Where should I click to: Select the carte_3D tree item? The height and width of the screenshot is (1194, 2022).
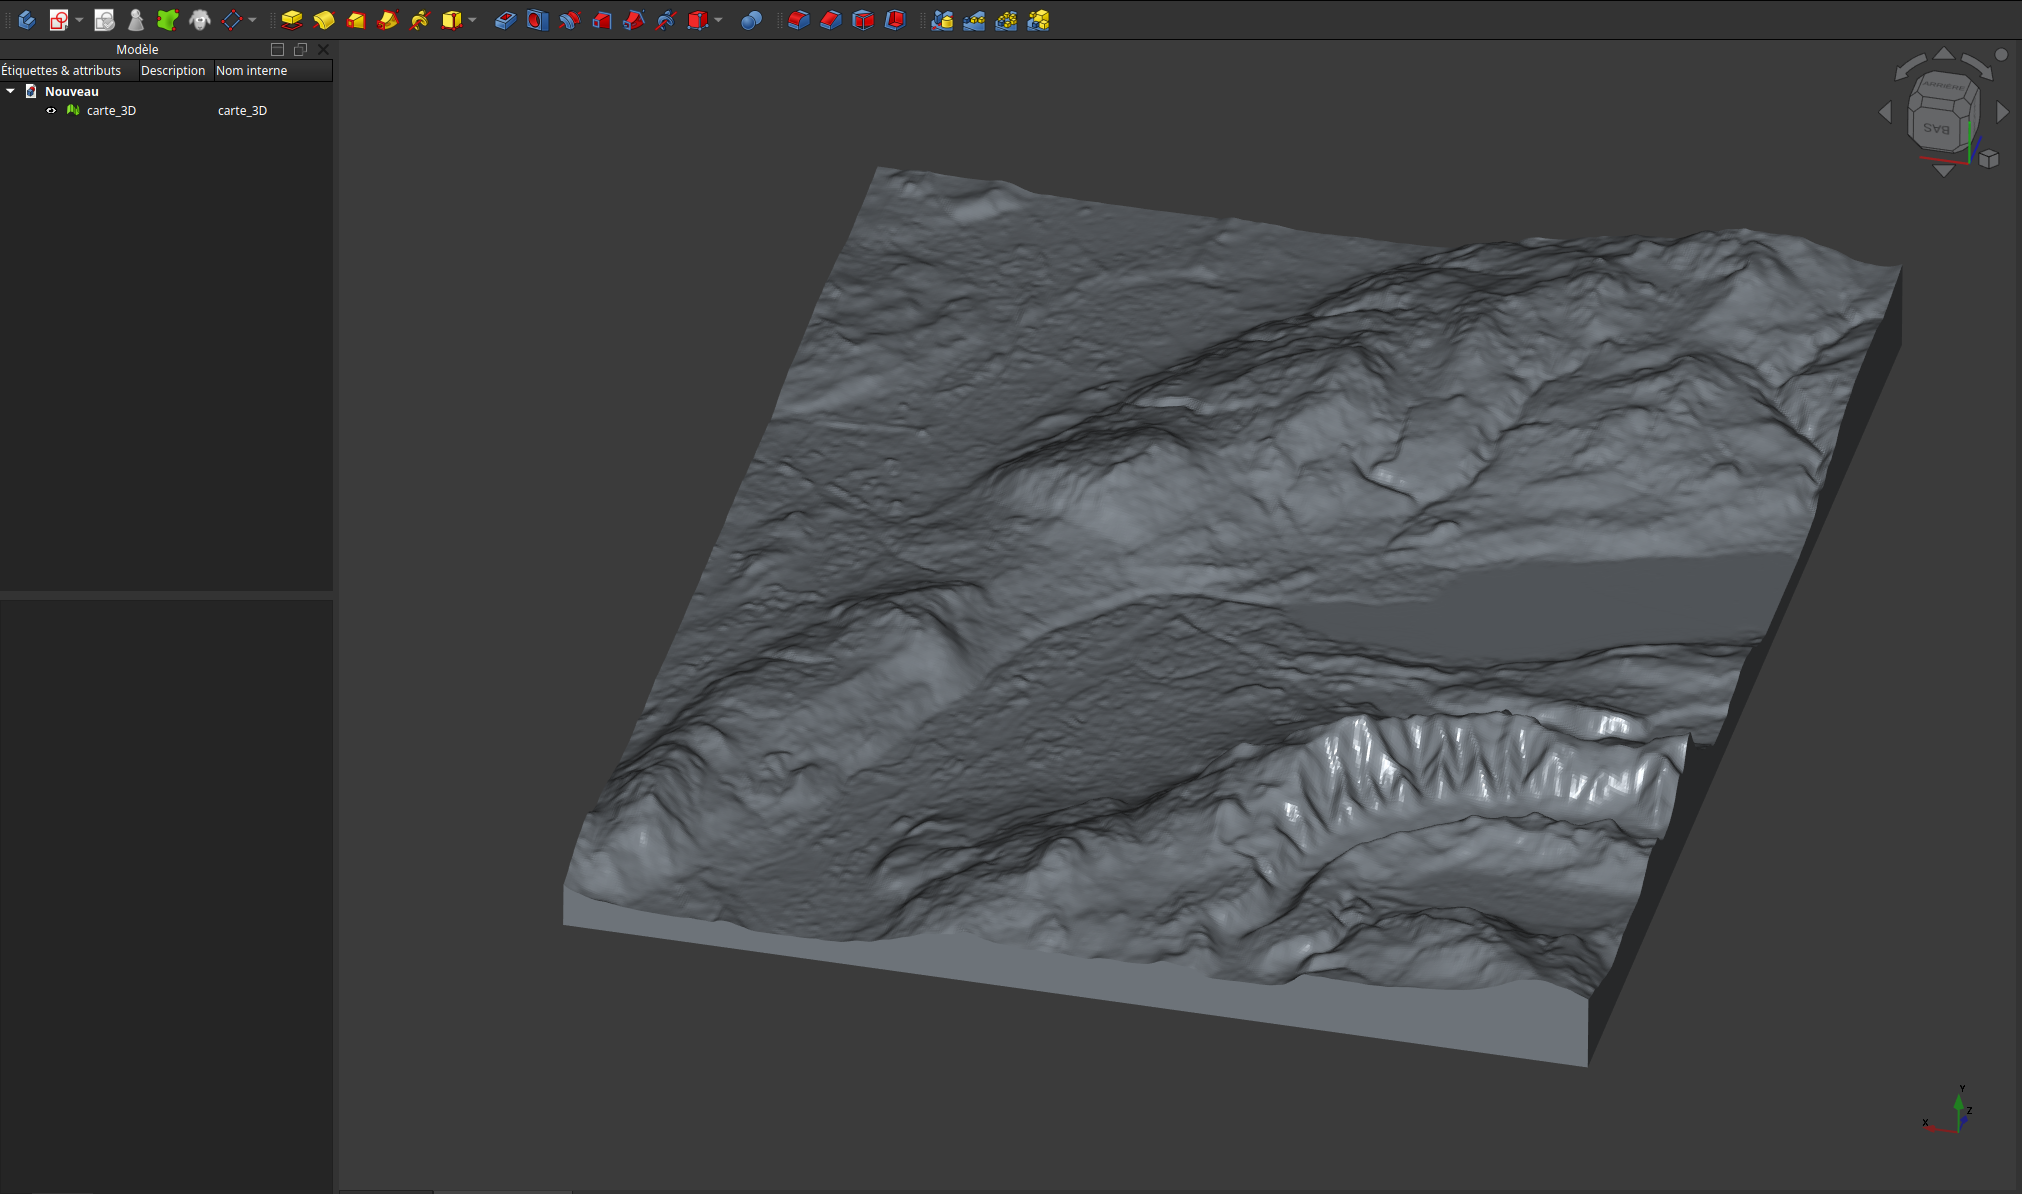pos(111,111)
